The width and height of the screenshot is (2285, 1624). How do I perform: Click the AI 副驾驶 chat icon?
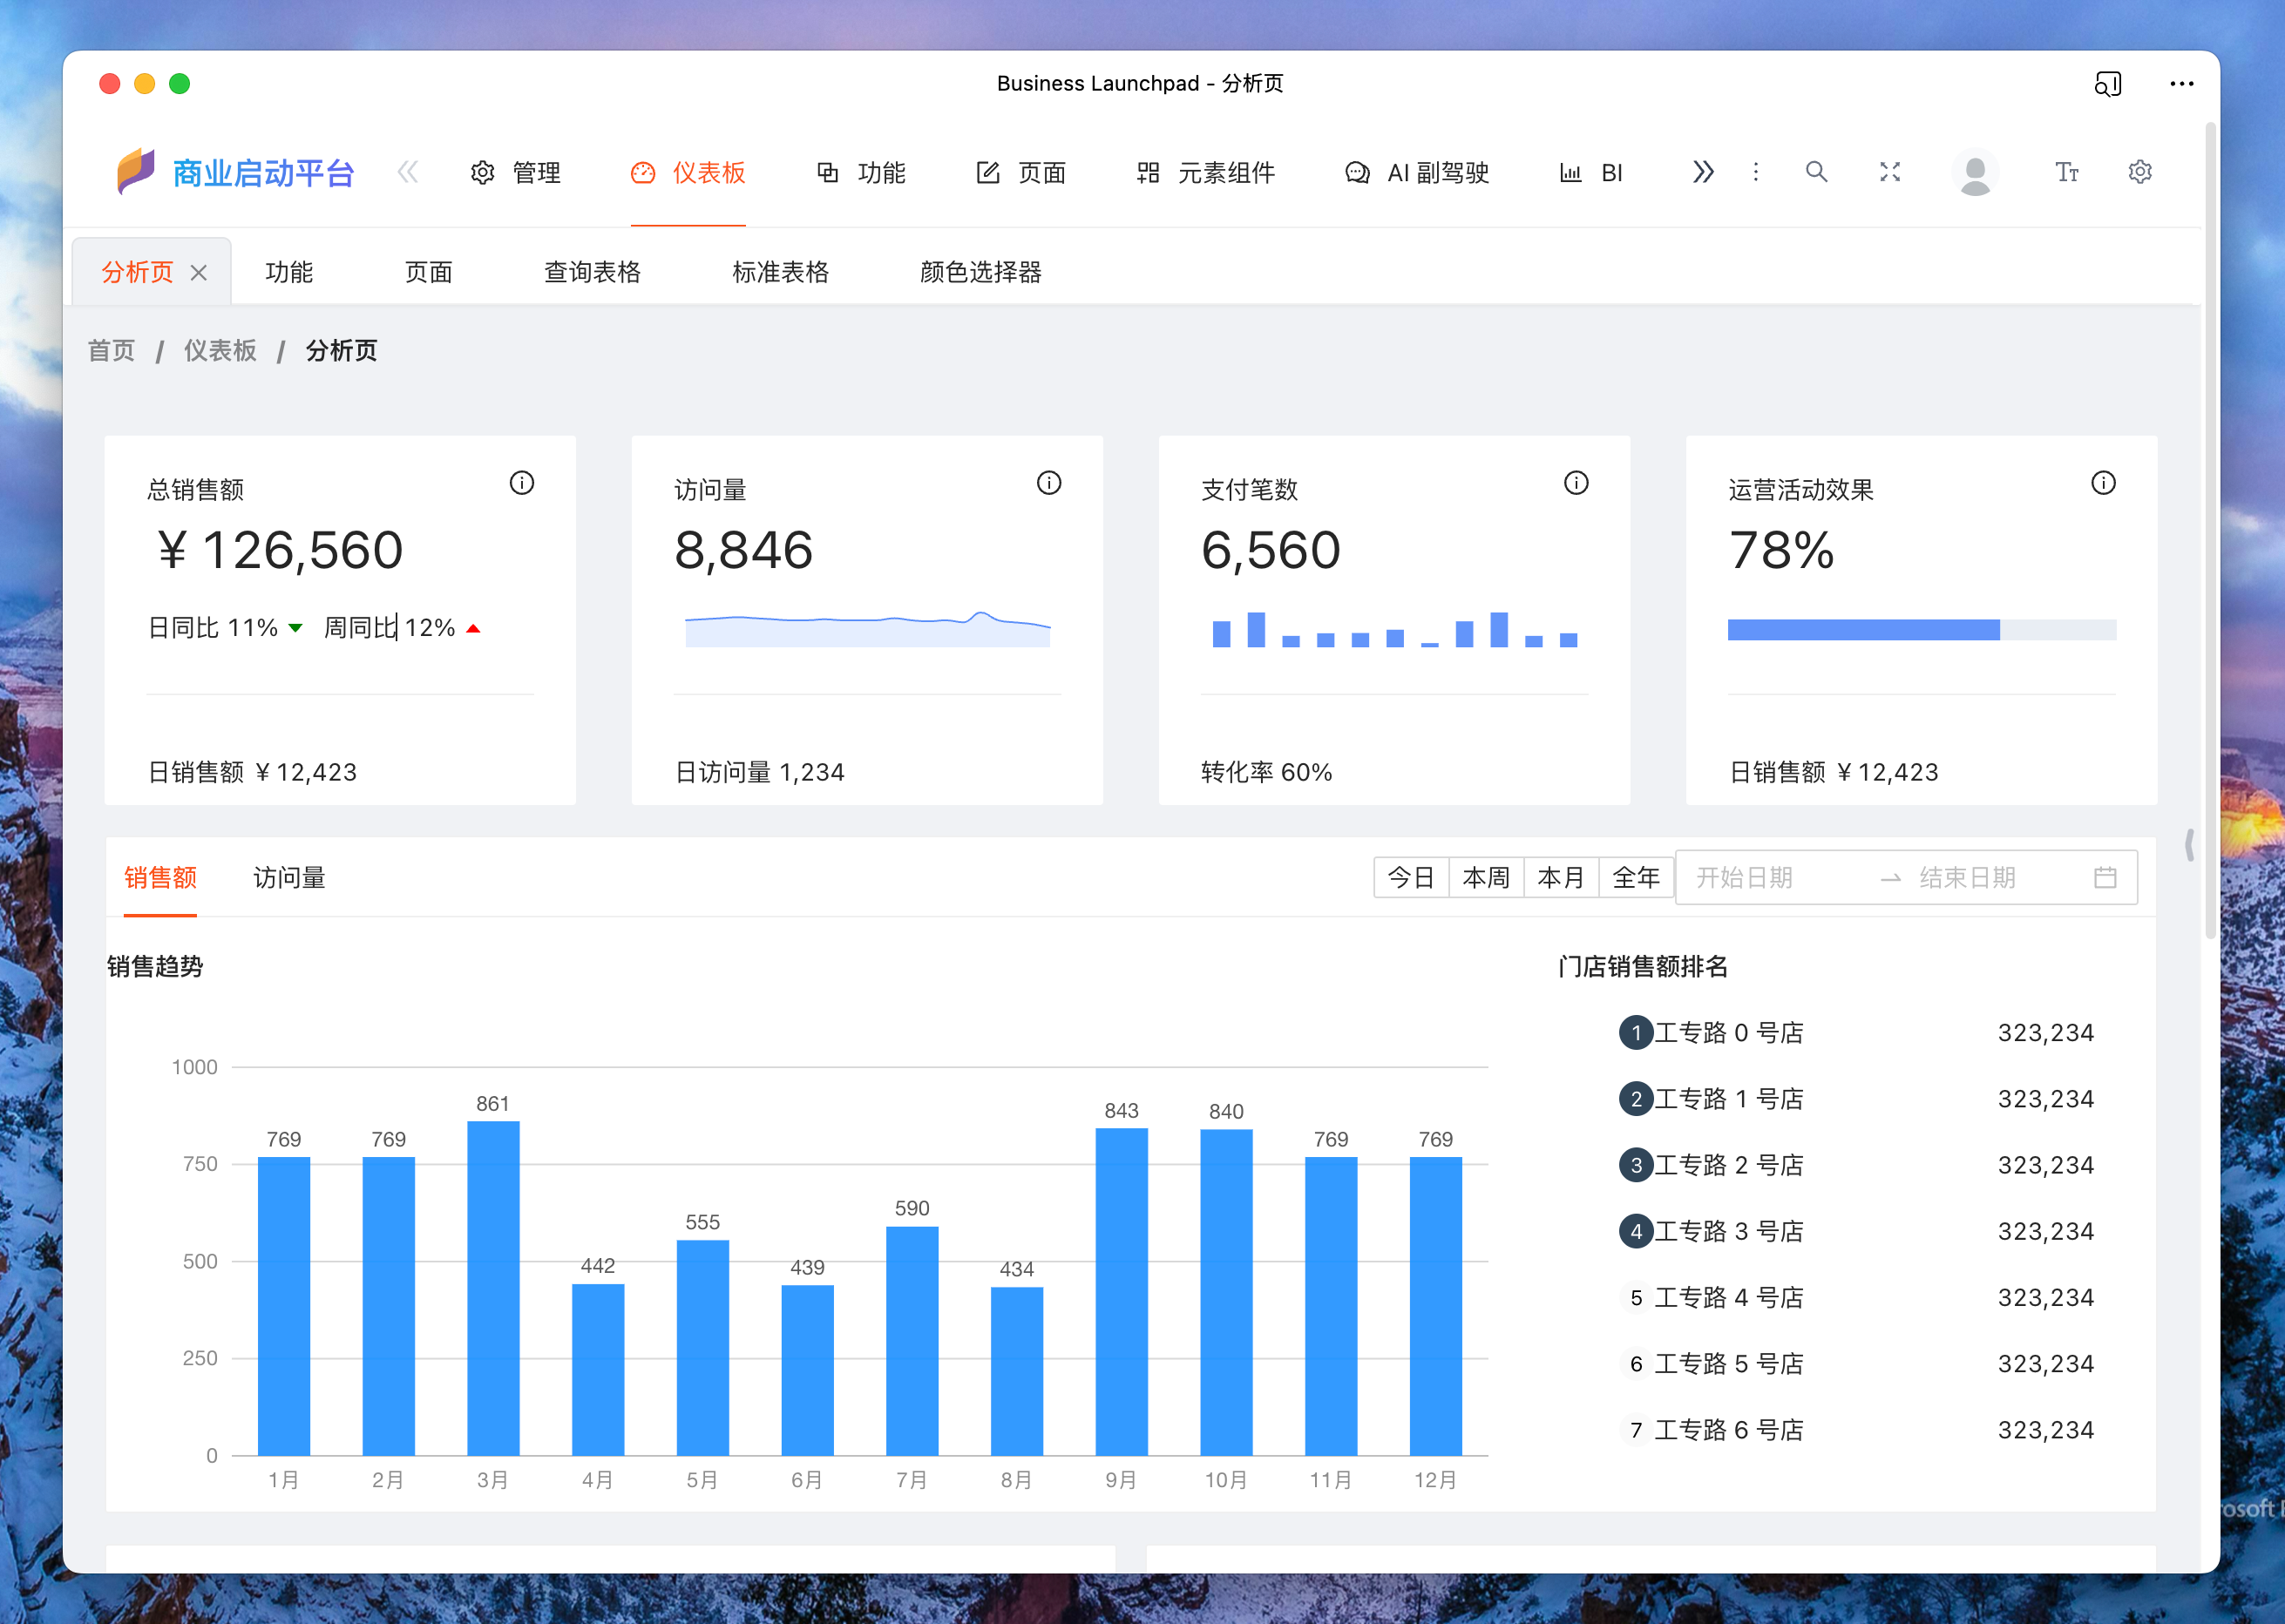[1357, 173]
